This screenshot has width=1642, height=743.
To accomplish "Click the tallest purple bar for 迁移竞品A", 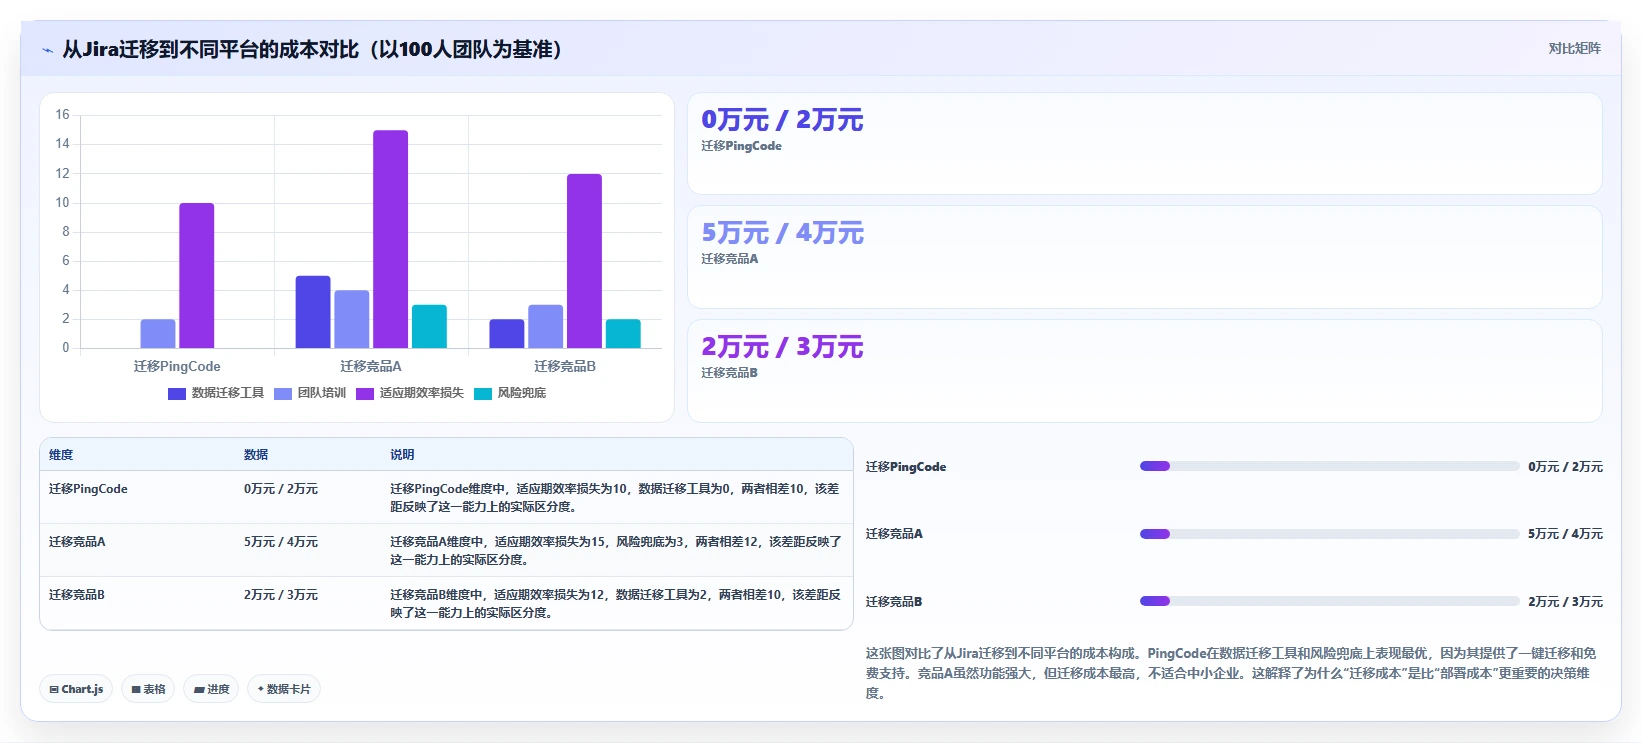I will 391,239.
